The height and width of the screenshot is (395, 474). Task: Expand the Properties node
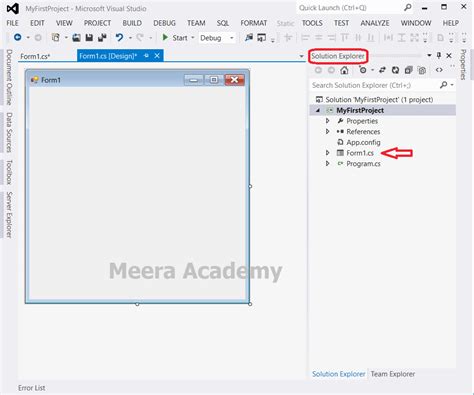tap(328, 121)
